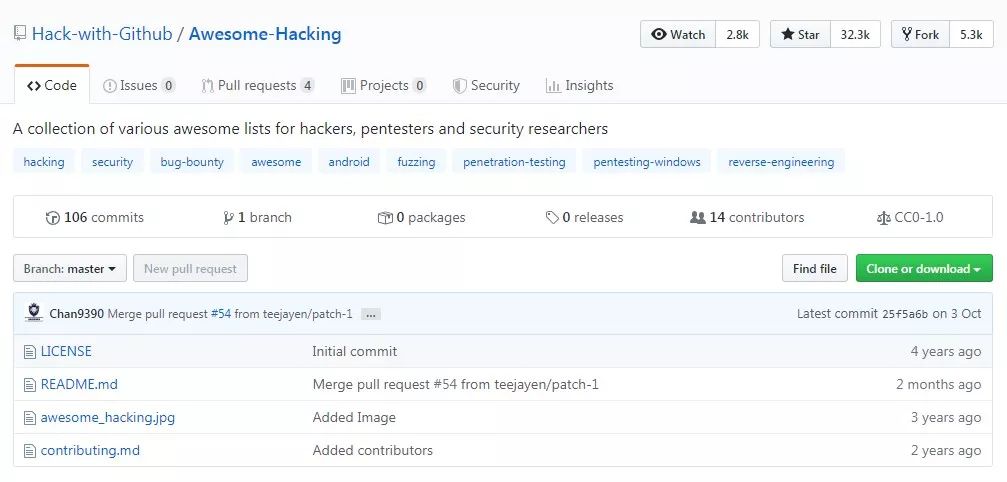Screen dimensions: 1007x482
Task: Switch to the Issues tab
Action: [x=139, y=85]
